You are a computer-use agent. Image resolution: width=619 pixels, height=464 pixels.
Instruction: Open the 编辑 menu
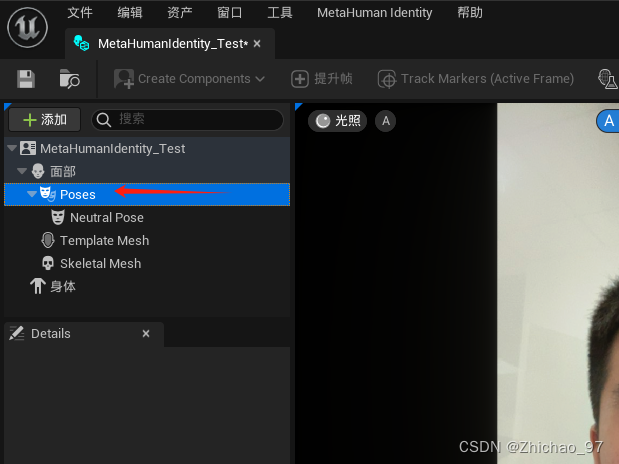coord(130,13)
